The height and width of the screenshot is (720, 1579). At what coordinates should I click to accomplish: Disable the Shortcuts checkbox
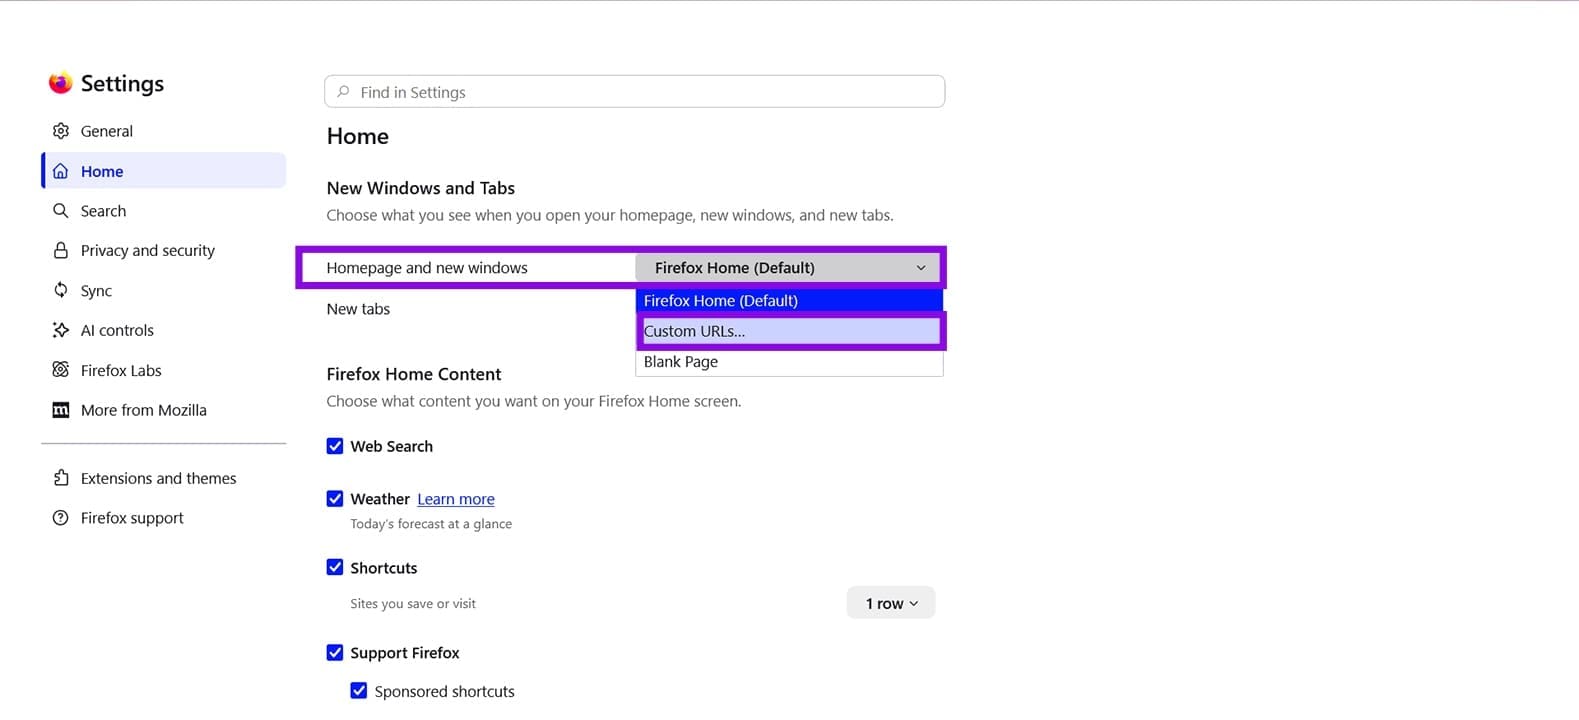335,568
